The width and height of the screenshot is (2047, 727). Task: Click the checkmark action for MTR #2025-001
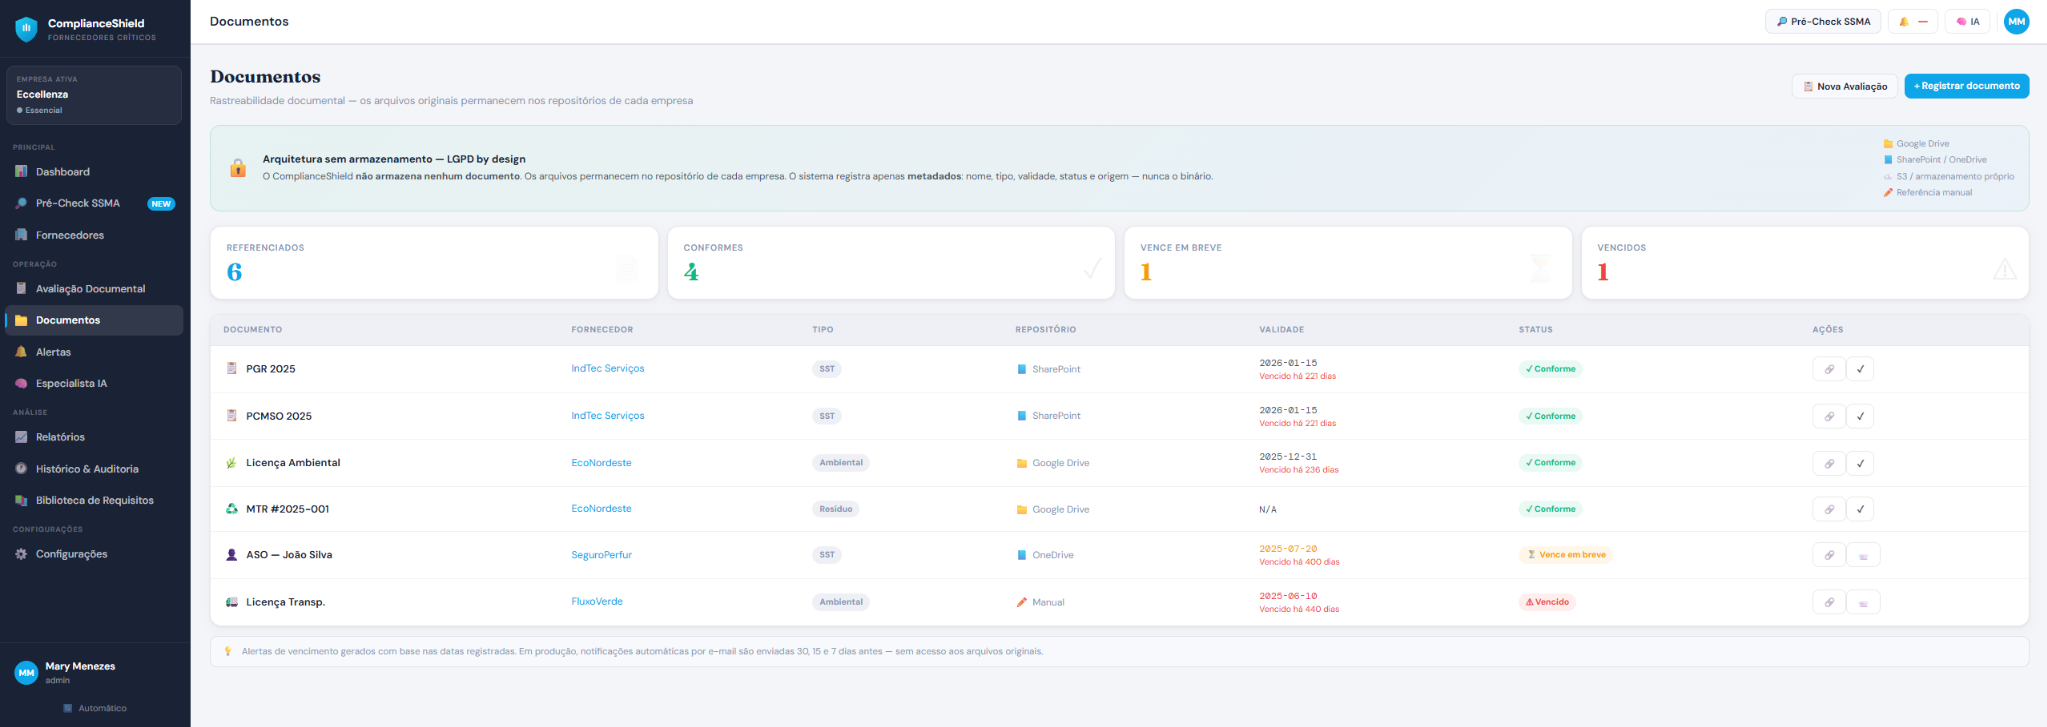1860,509
